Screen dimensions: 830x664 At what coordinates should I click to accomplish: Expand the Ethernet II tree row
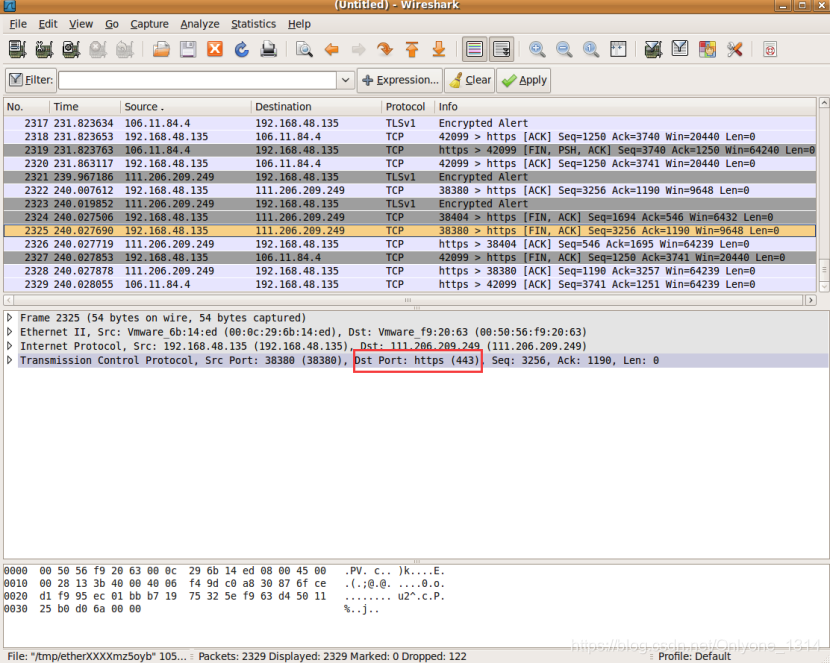pos(10,332)
